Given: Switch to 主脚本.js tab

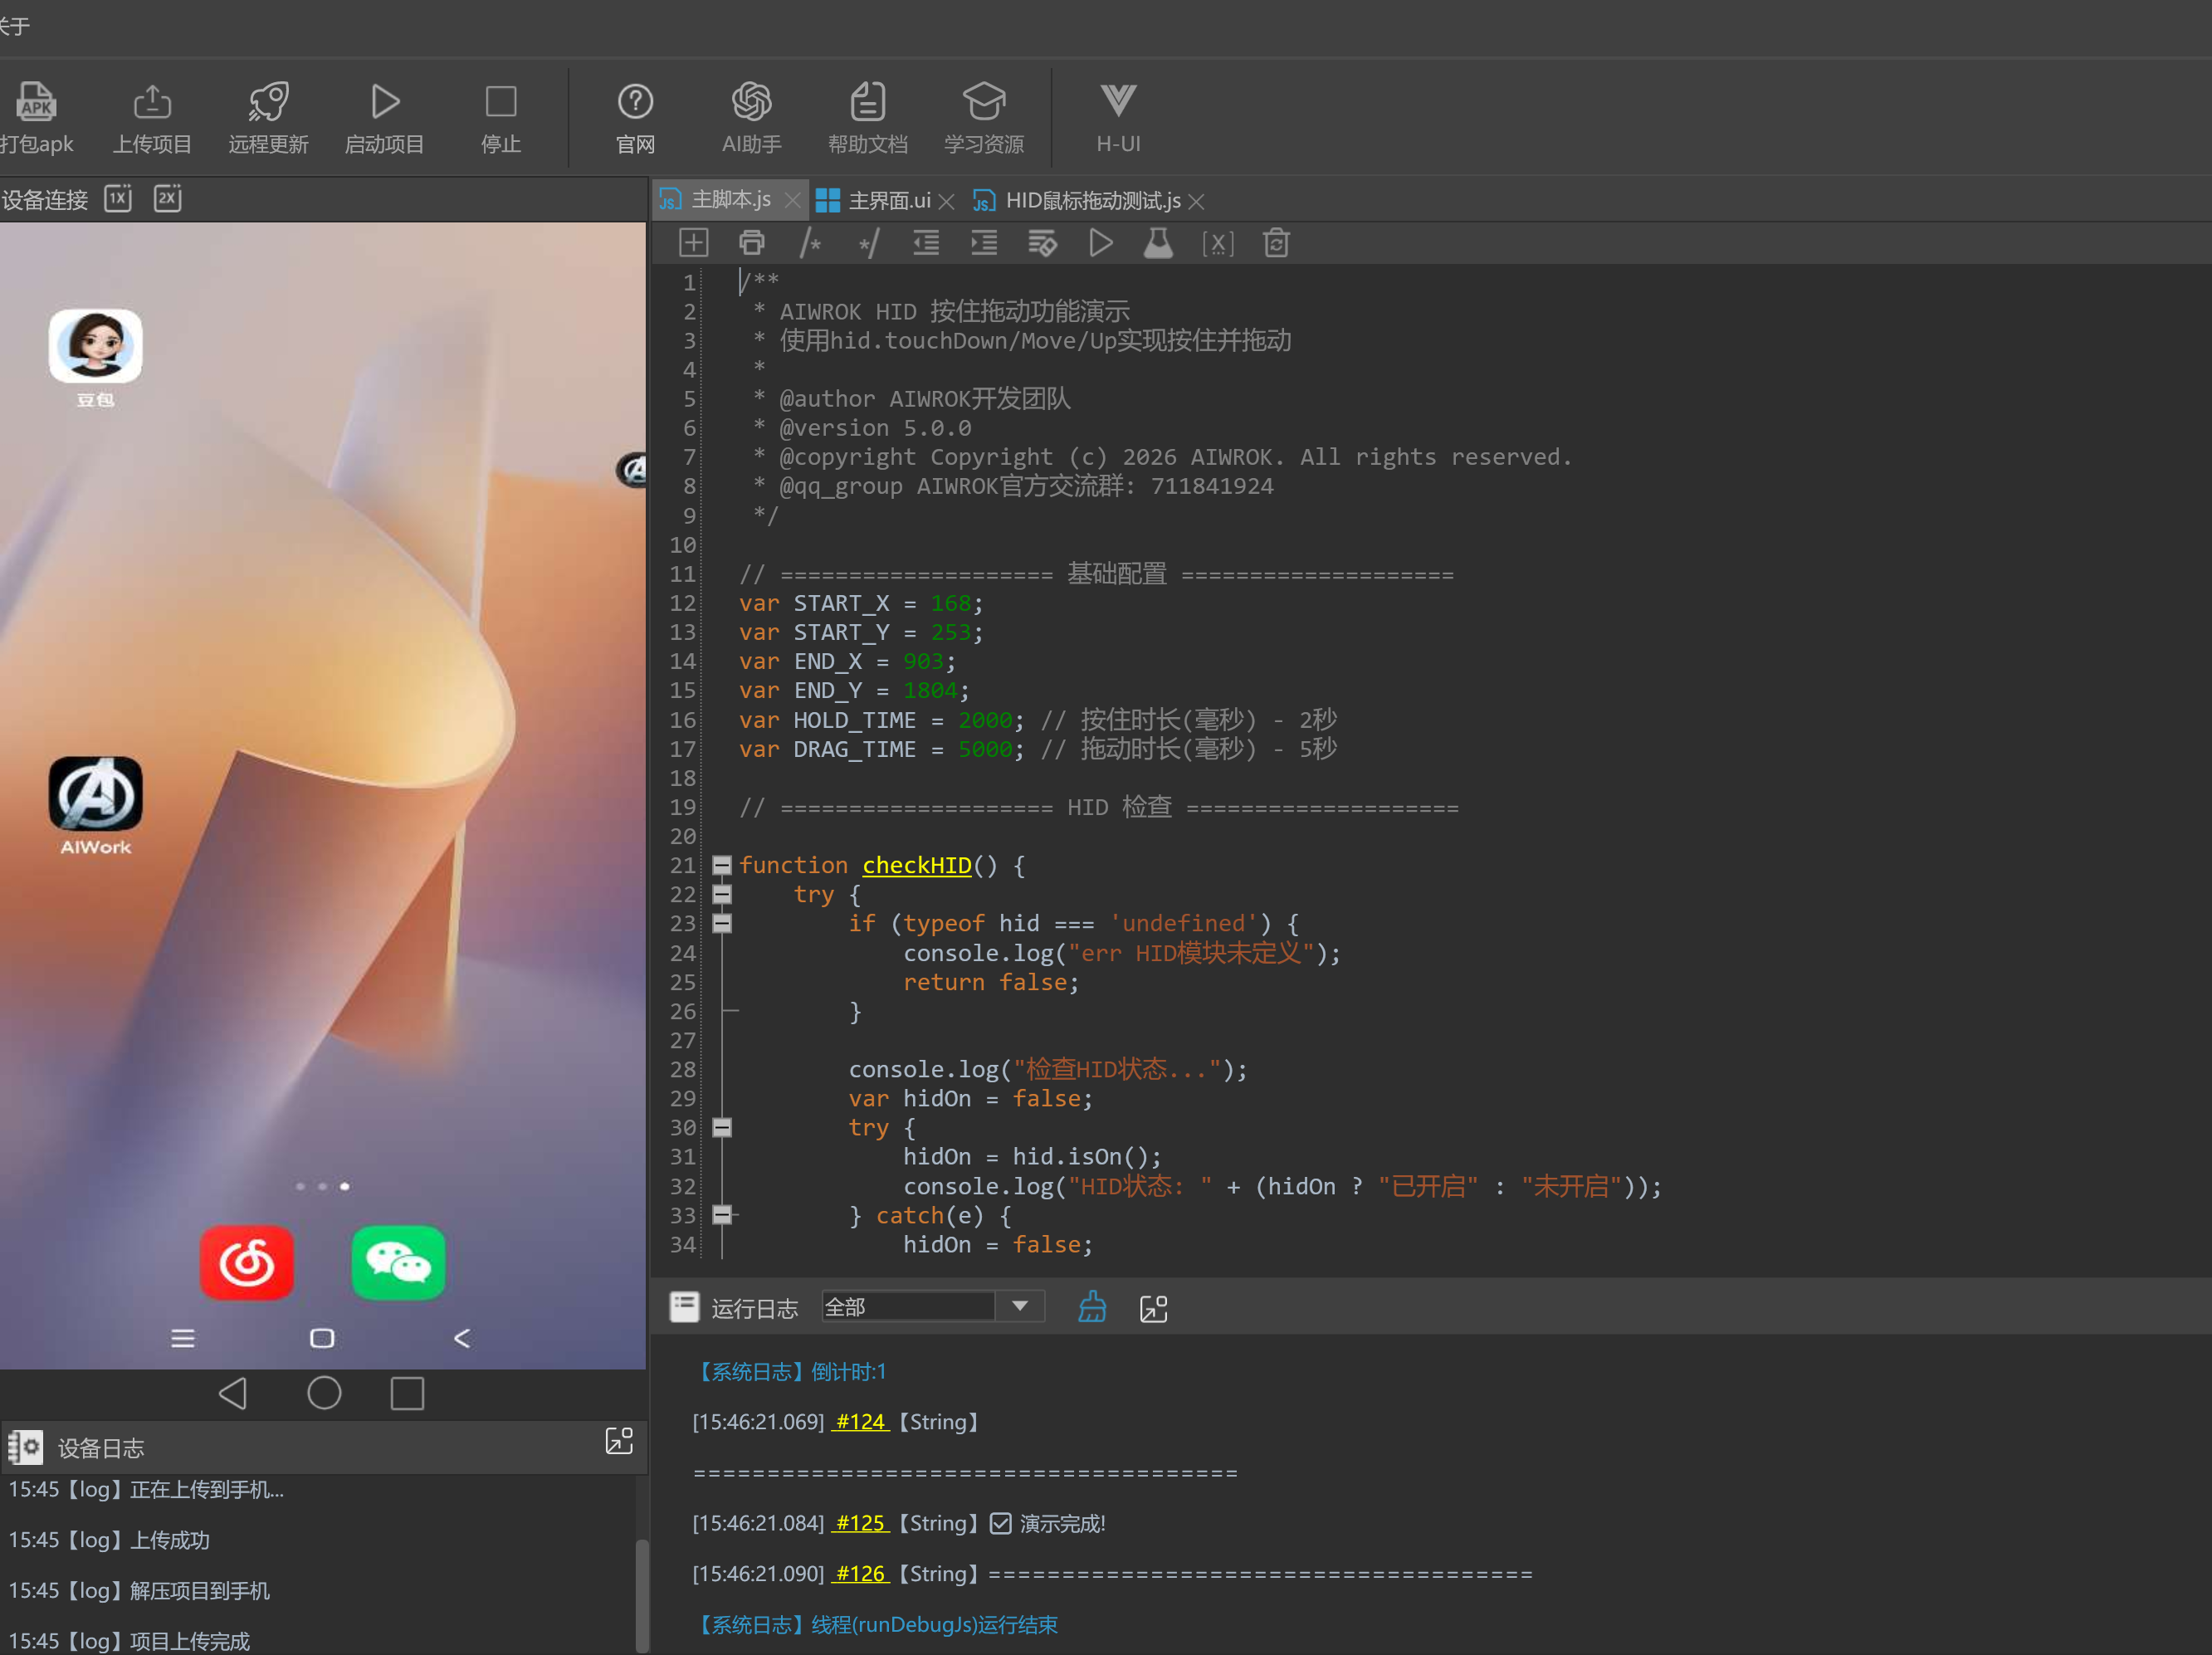Looking at the screenshot, I should (x=731, y=200).
